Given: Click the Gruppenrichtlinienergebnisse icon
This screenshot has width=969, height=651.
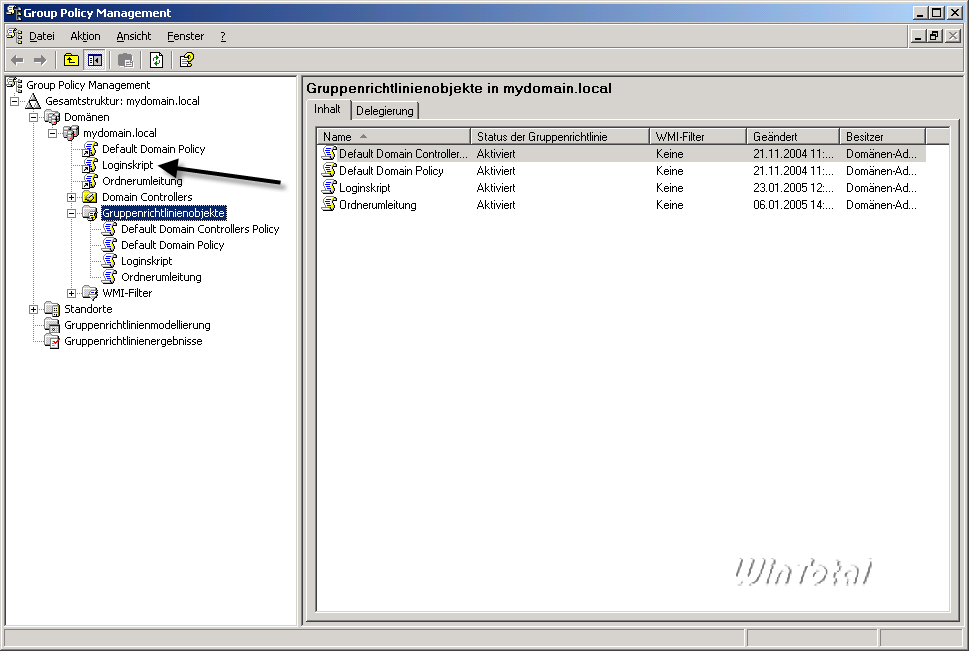Looking at the screenshot, I should point(53,341).
